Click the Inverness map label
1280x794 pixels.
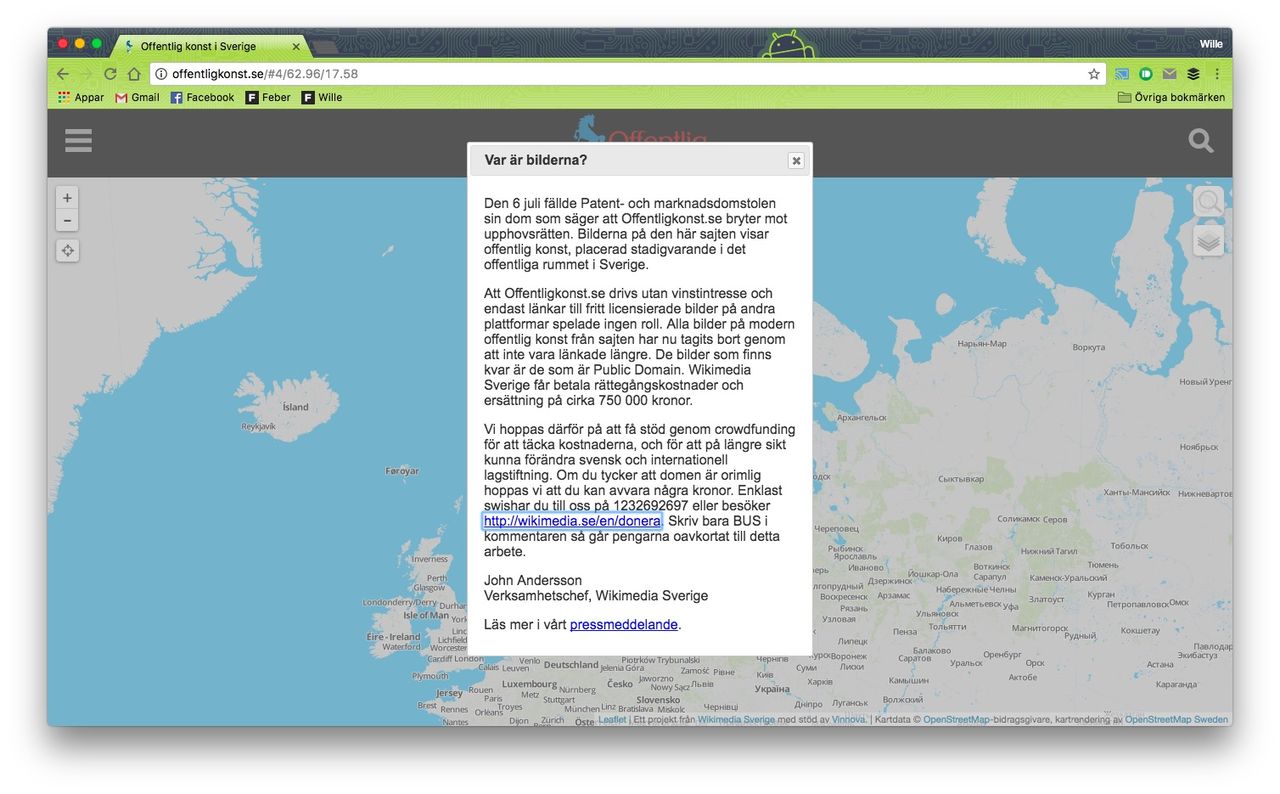coord(429,560)
